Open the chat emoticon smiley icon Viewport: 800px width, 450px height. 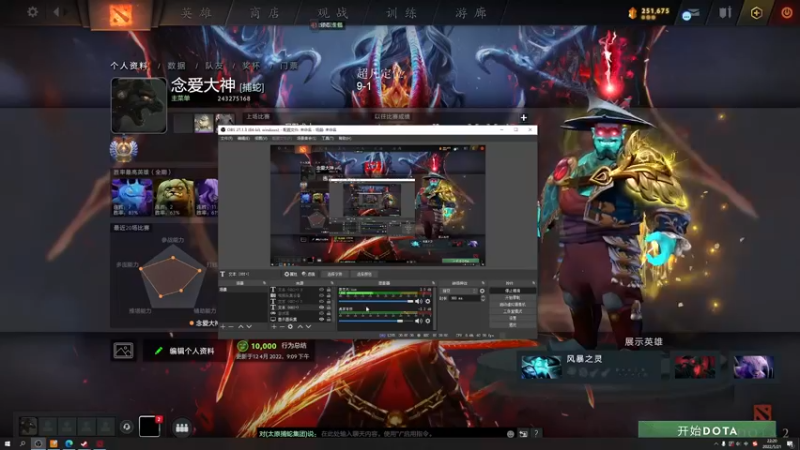point(510,434)
